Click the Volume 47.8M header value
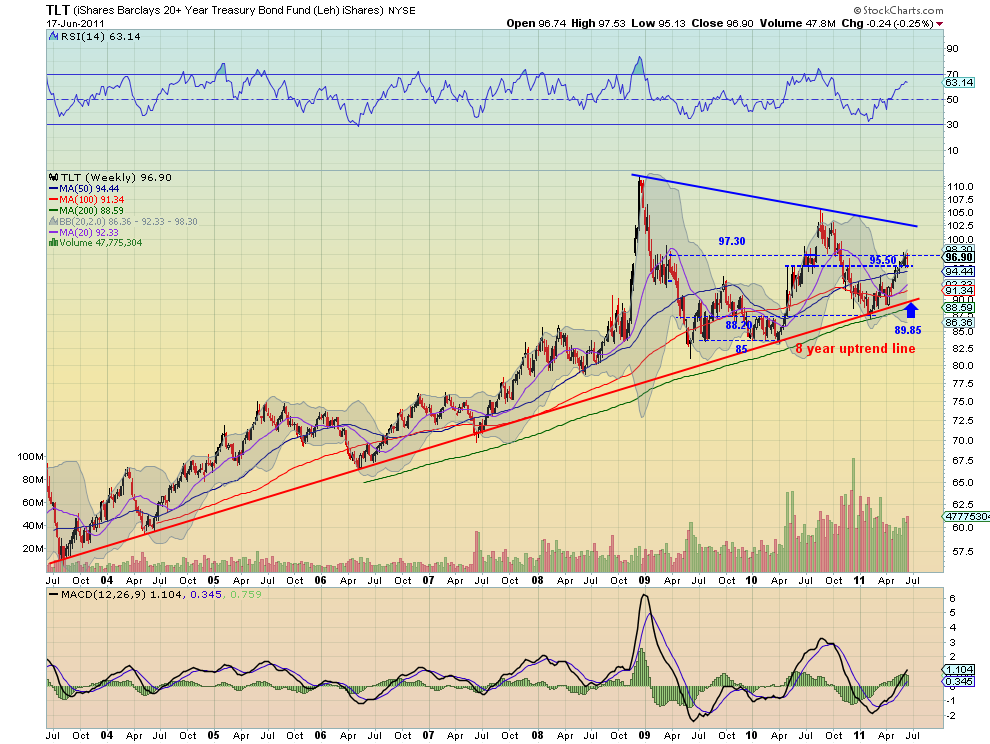 pos(797,23)
